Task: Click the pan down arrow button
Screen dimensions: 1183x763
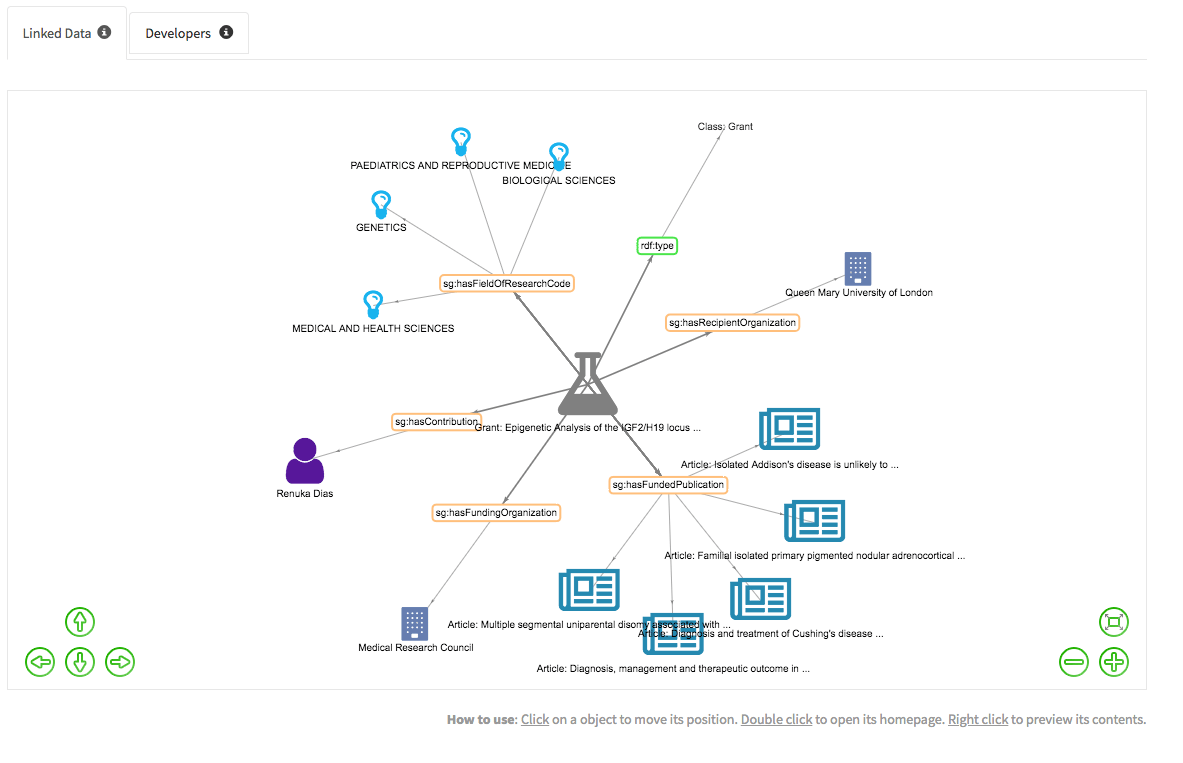Action: click(x=80, y=661)
